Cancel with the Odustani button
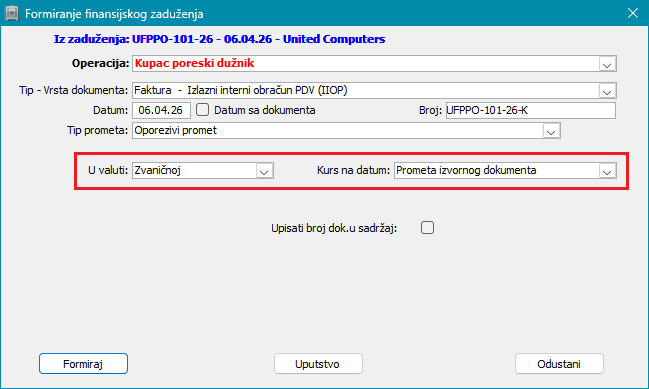This screenshot has width=649, height=389. (x=559, y=364)
